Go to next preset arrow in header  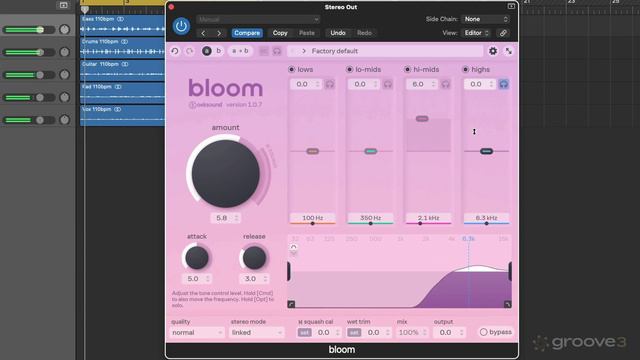[x=219, y=33]
